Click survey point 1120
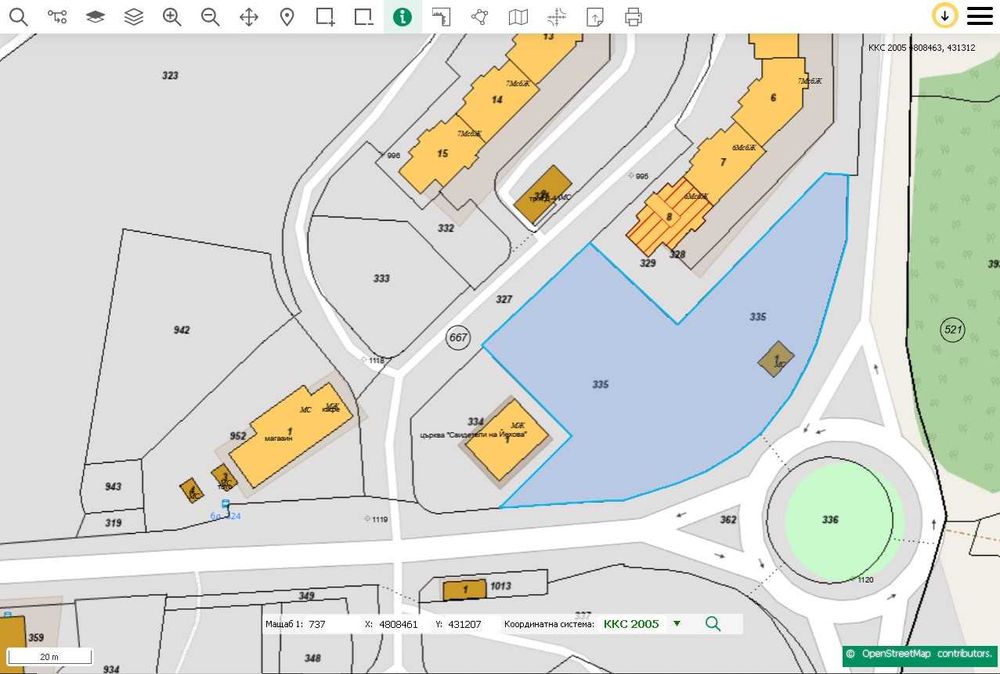 [x=862, y=580]
